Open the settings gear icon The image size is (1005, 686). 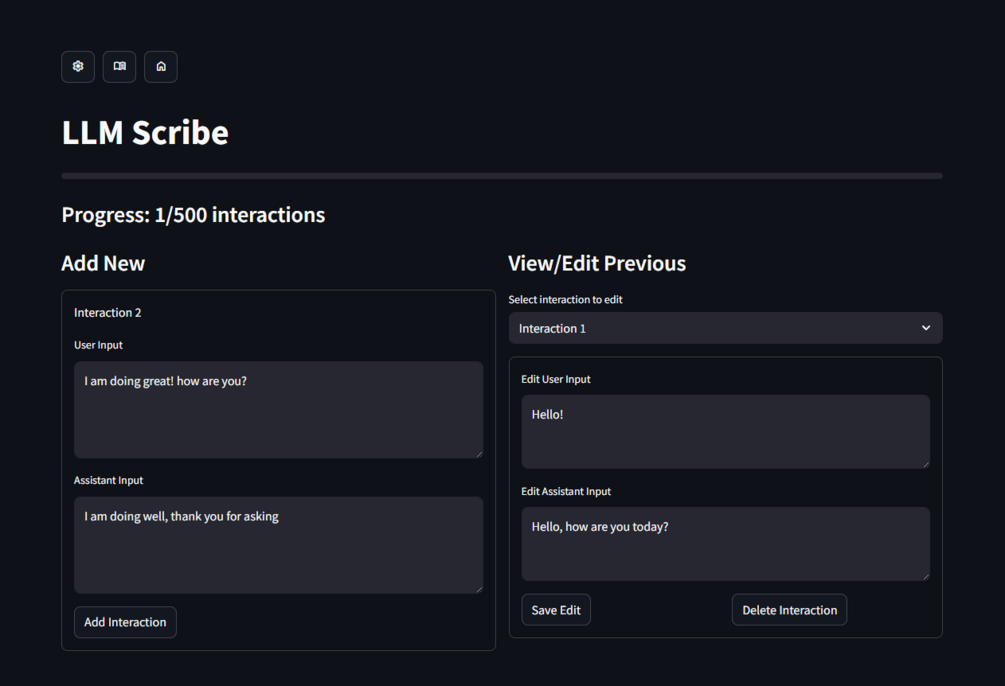pyautogui.click(x=78, y=67)
